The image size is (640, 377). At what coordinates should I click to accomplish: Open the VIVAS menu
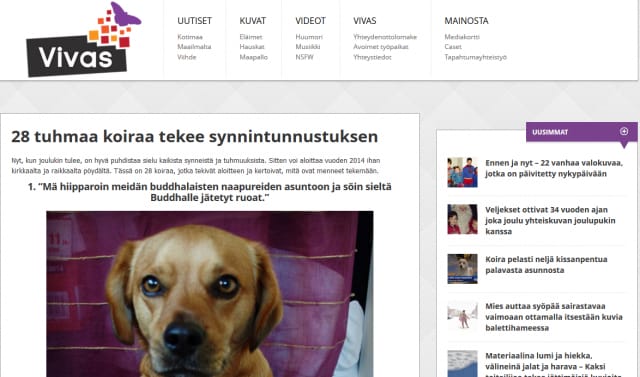click(364, 21)
